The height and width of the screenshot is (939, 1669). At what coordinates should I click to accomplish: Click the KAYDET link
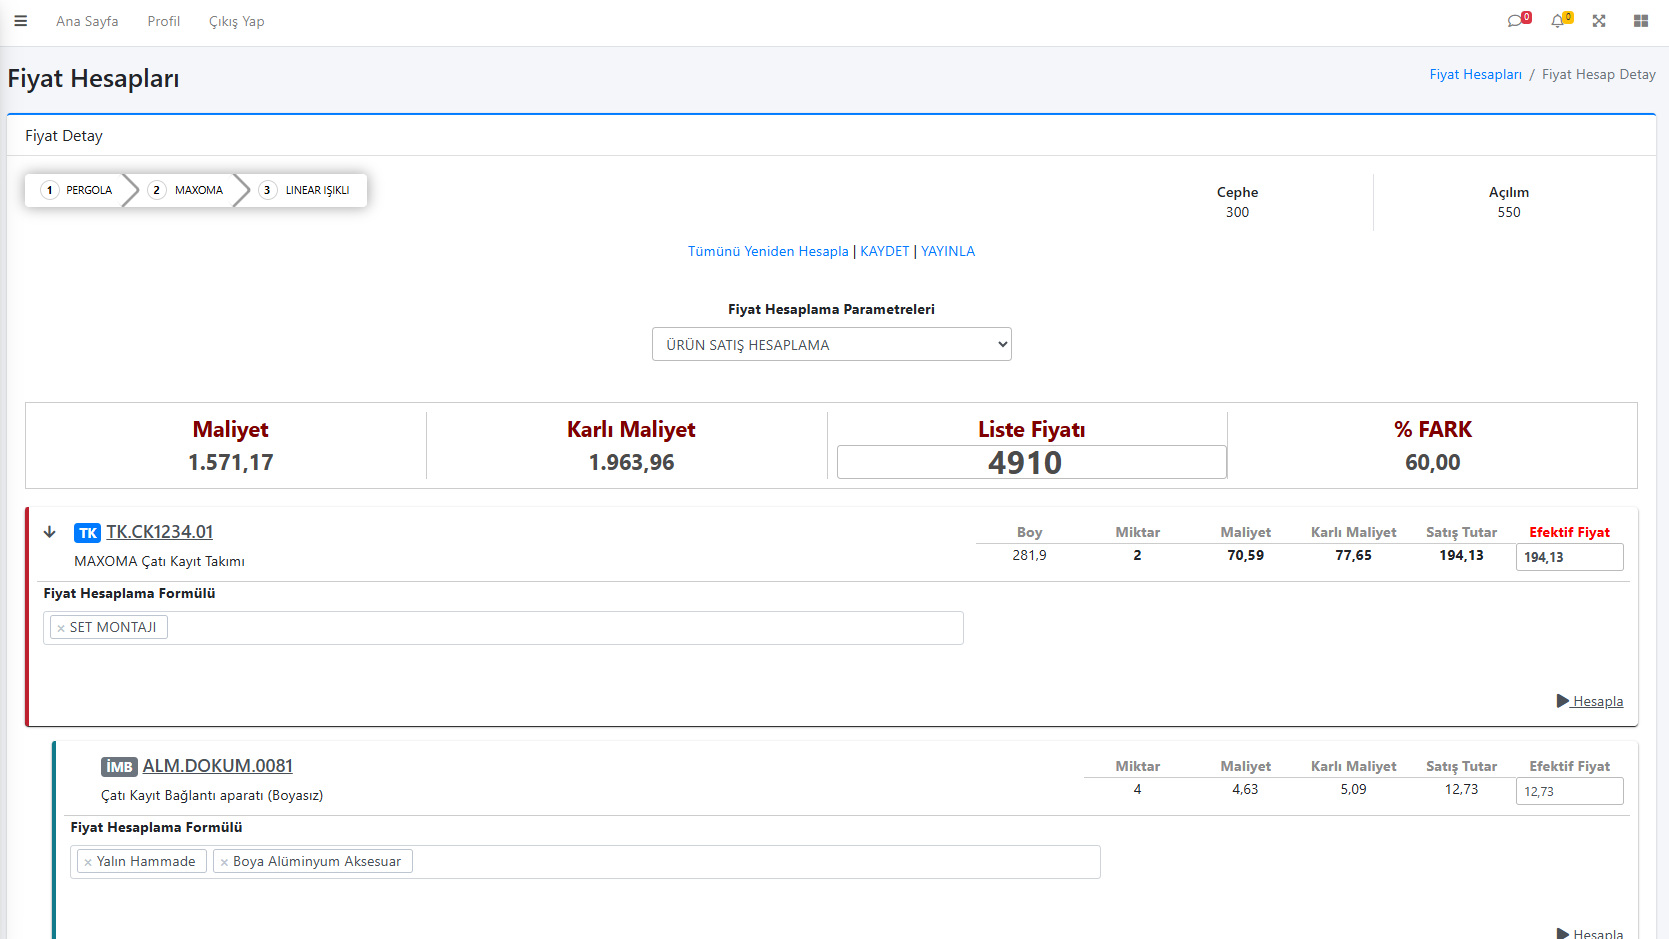pos(885,251)
